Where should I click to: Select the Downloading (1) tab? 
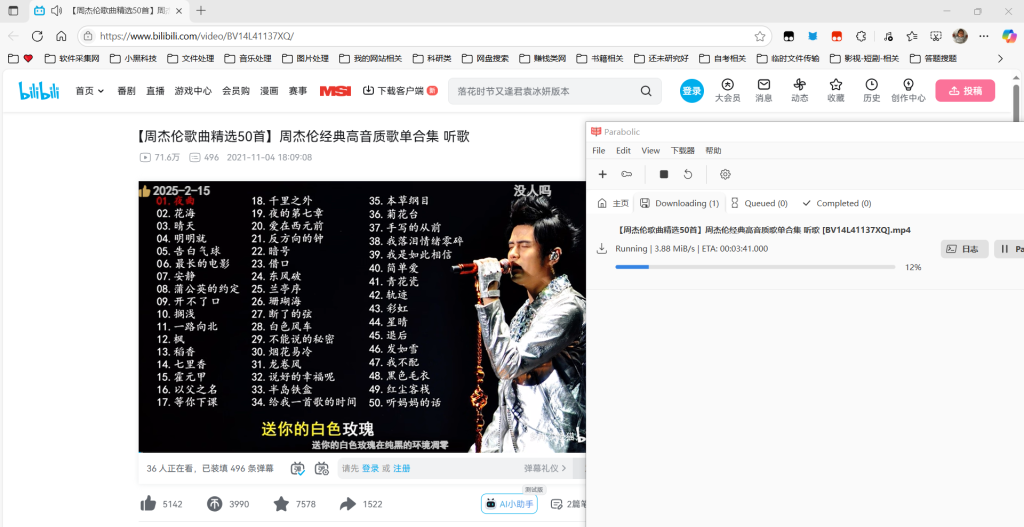680,203
